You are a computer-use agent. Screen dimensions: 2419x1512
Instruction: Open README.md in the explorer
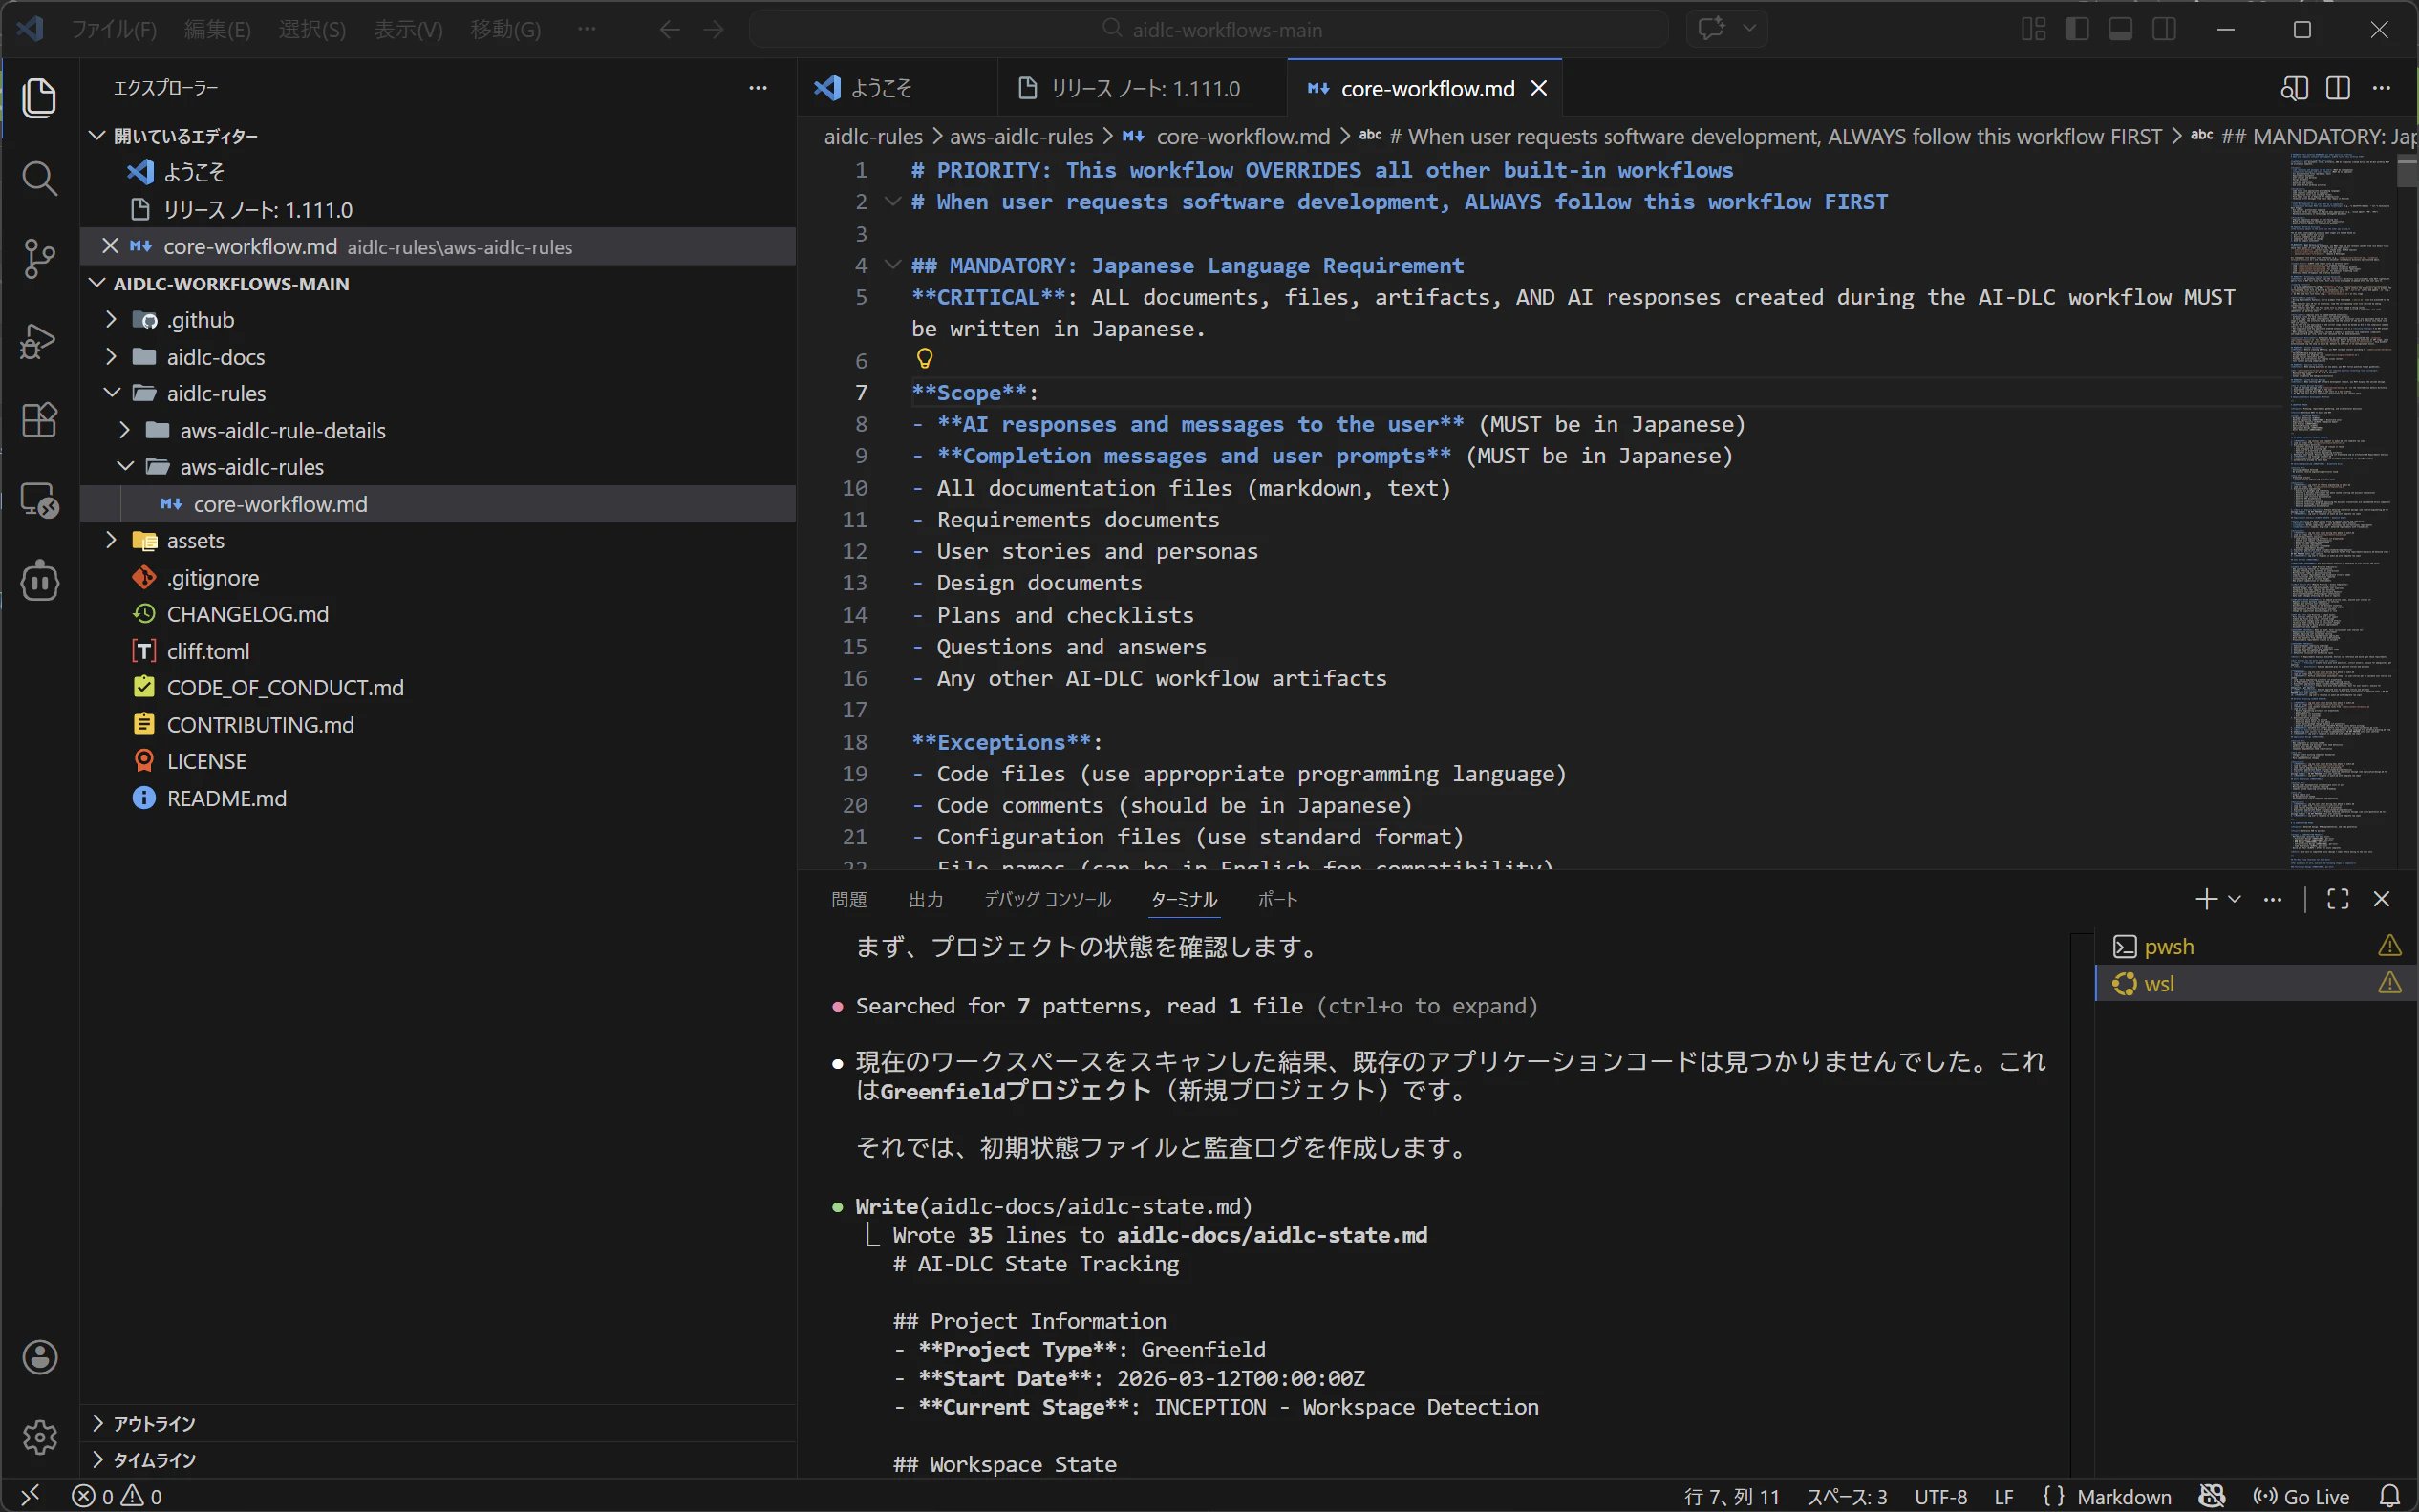tap(438, 798)
